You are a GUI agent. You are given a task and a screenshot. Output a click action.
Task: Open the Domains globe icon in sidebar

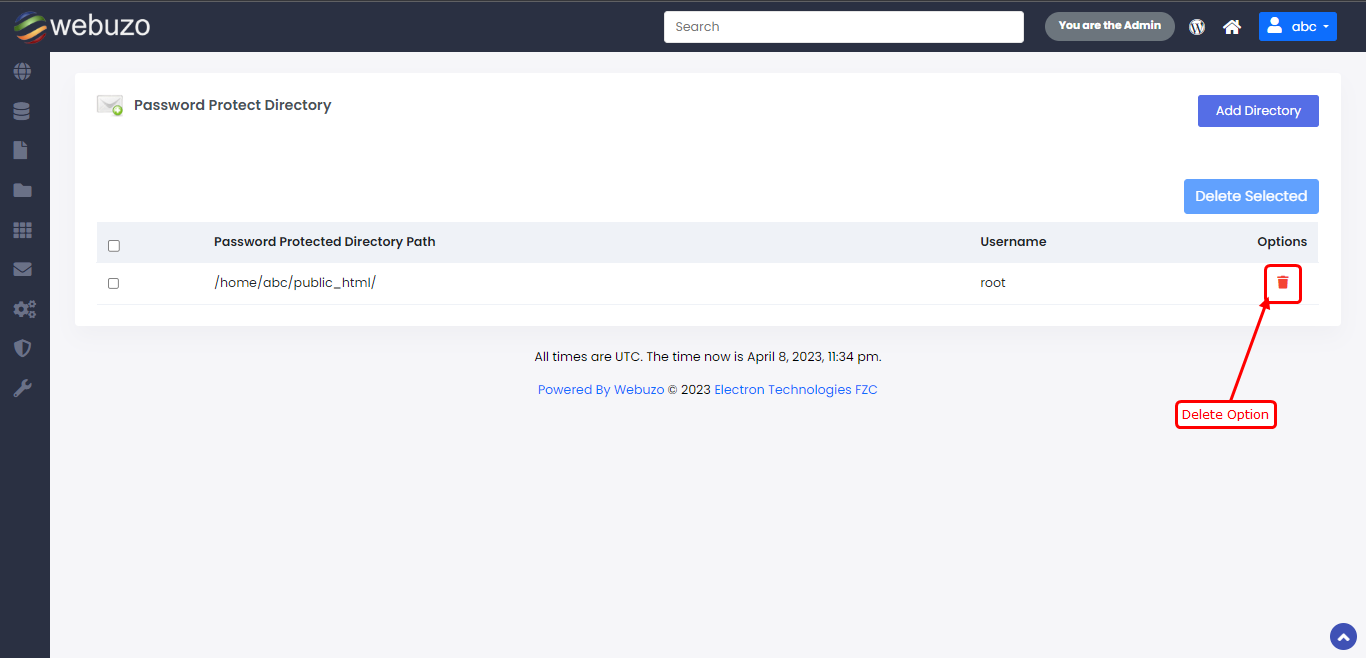coord(22,72)
